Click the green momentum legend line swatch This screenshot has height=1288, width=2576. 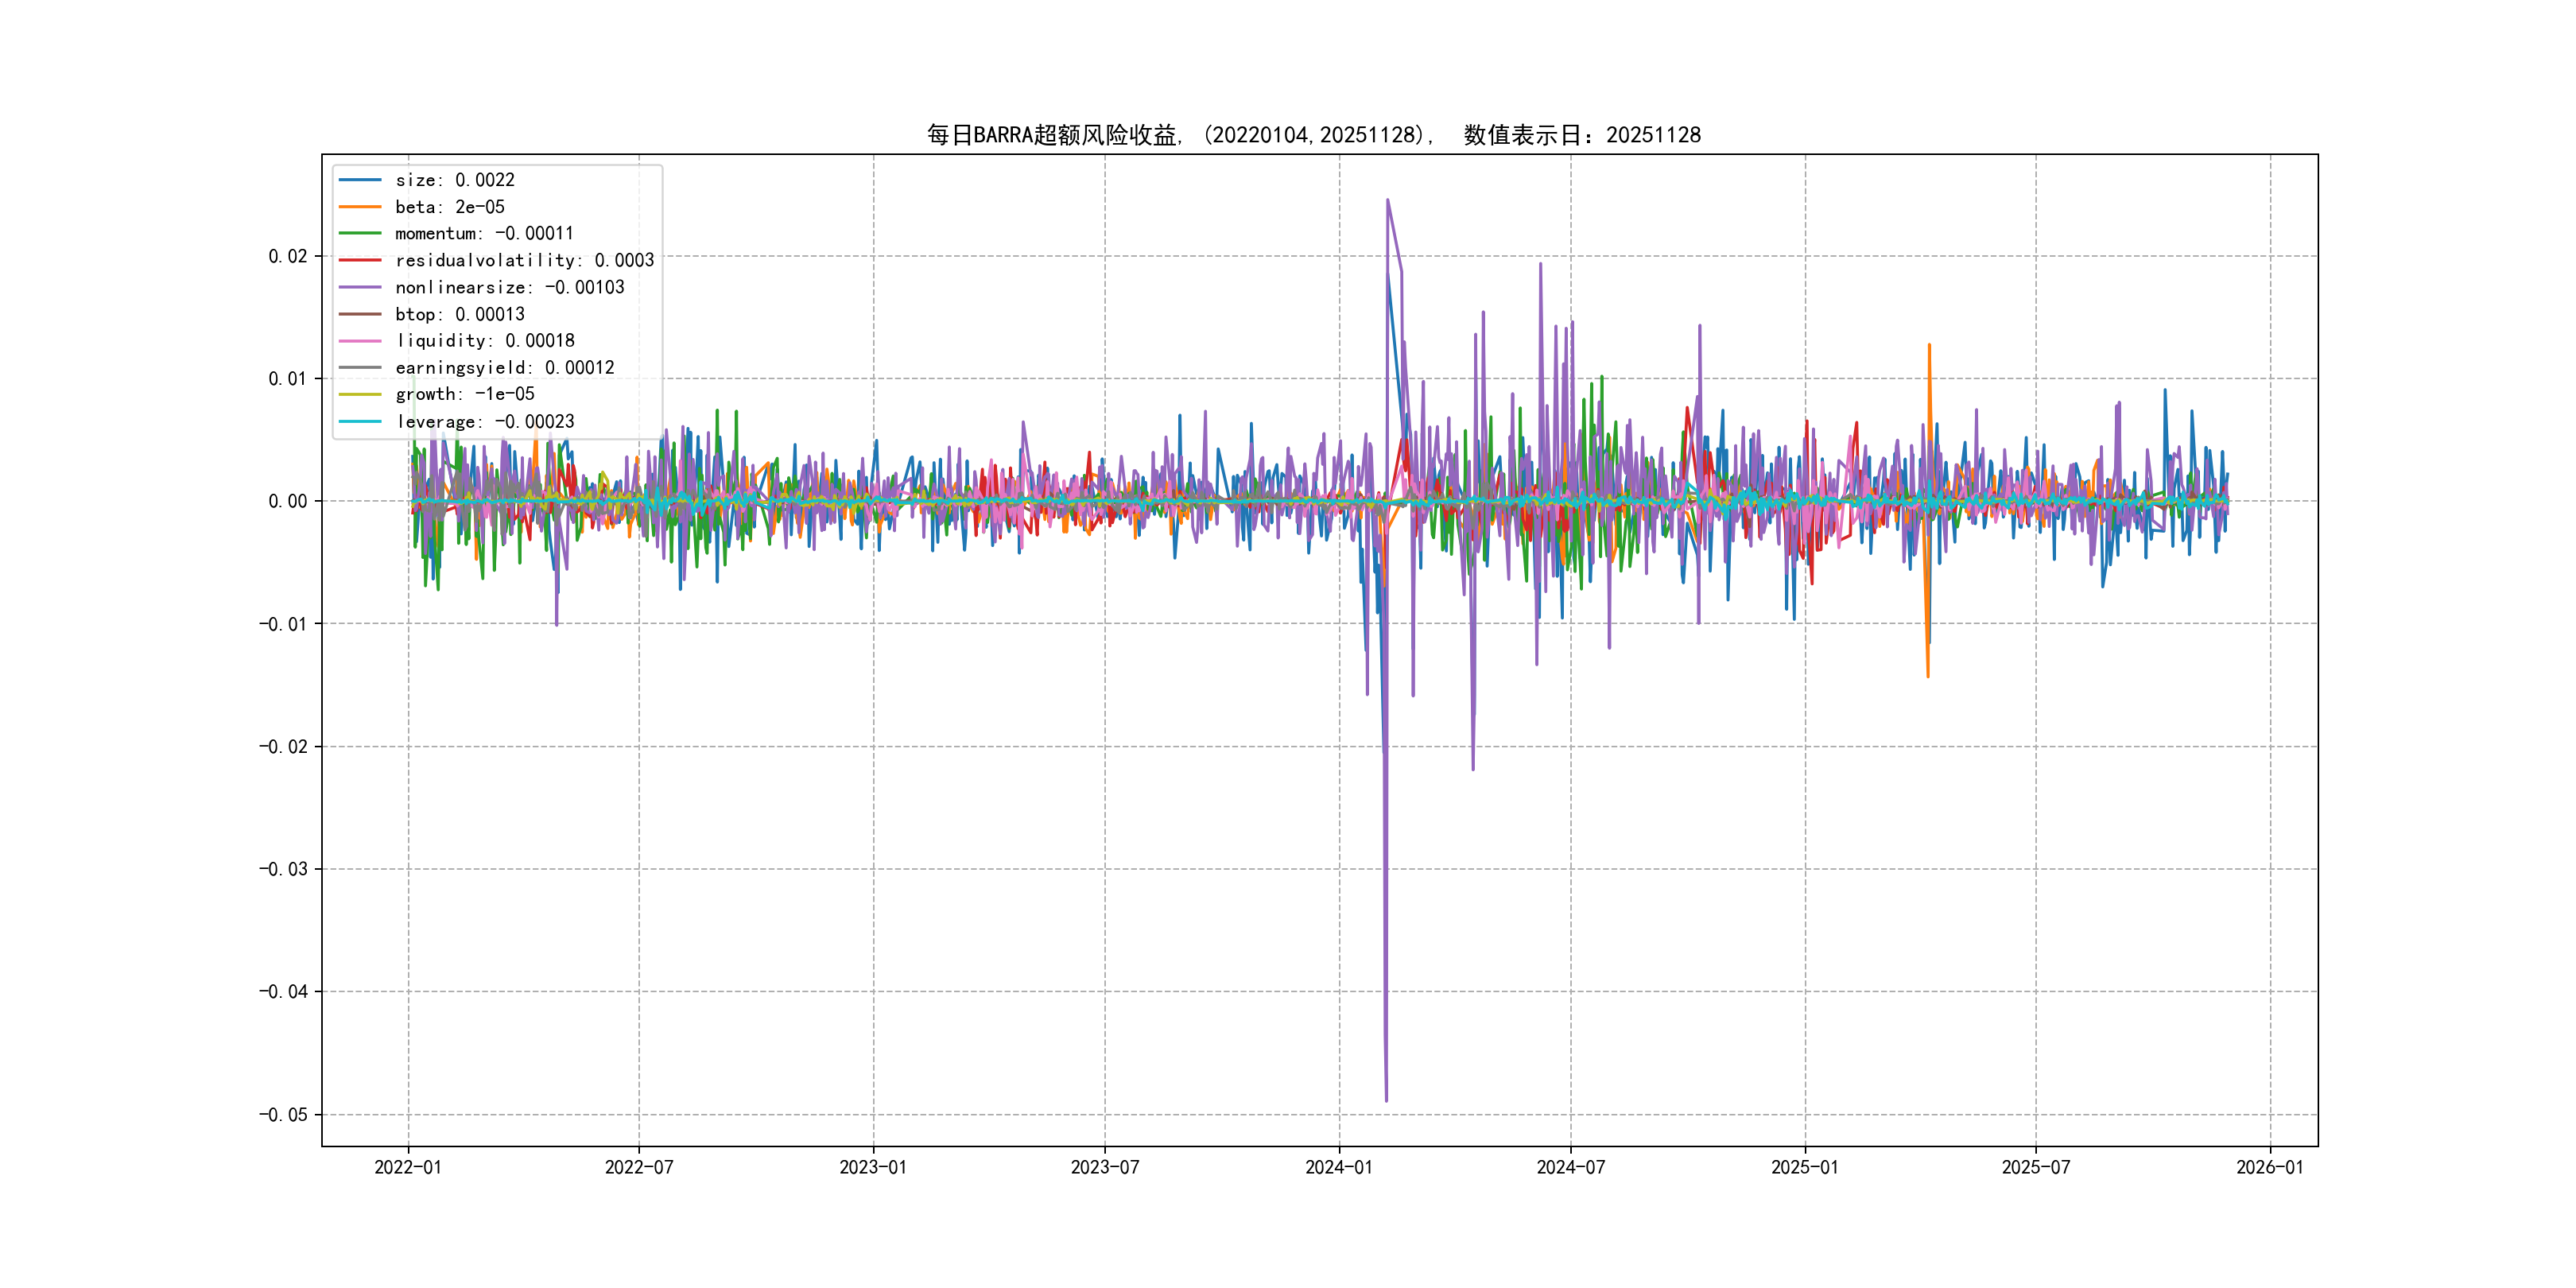point(360,233)
